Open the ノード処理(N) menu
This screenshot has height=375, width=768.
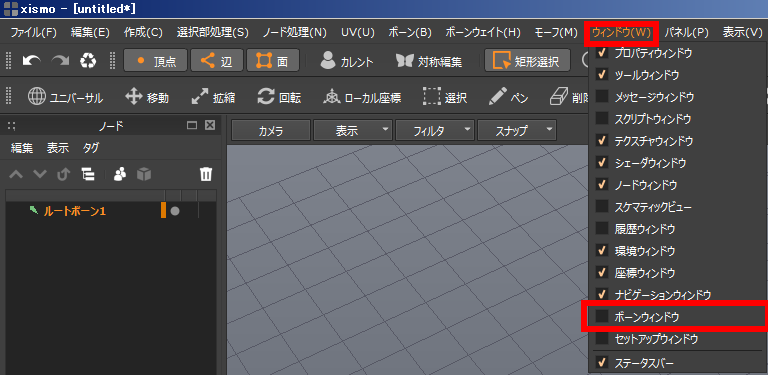(x=294, y=33)
